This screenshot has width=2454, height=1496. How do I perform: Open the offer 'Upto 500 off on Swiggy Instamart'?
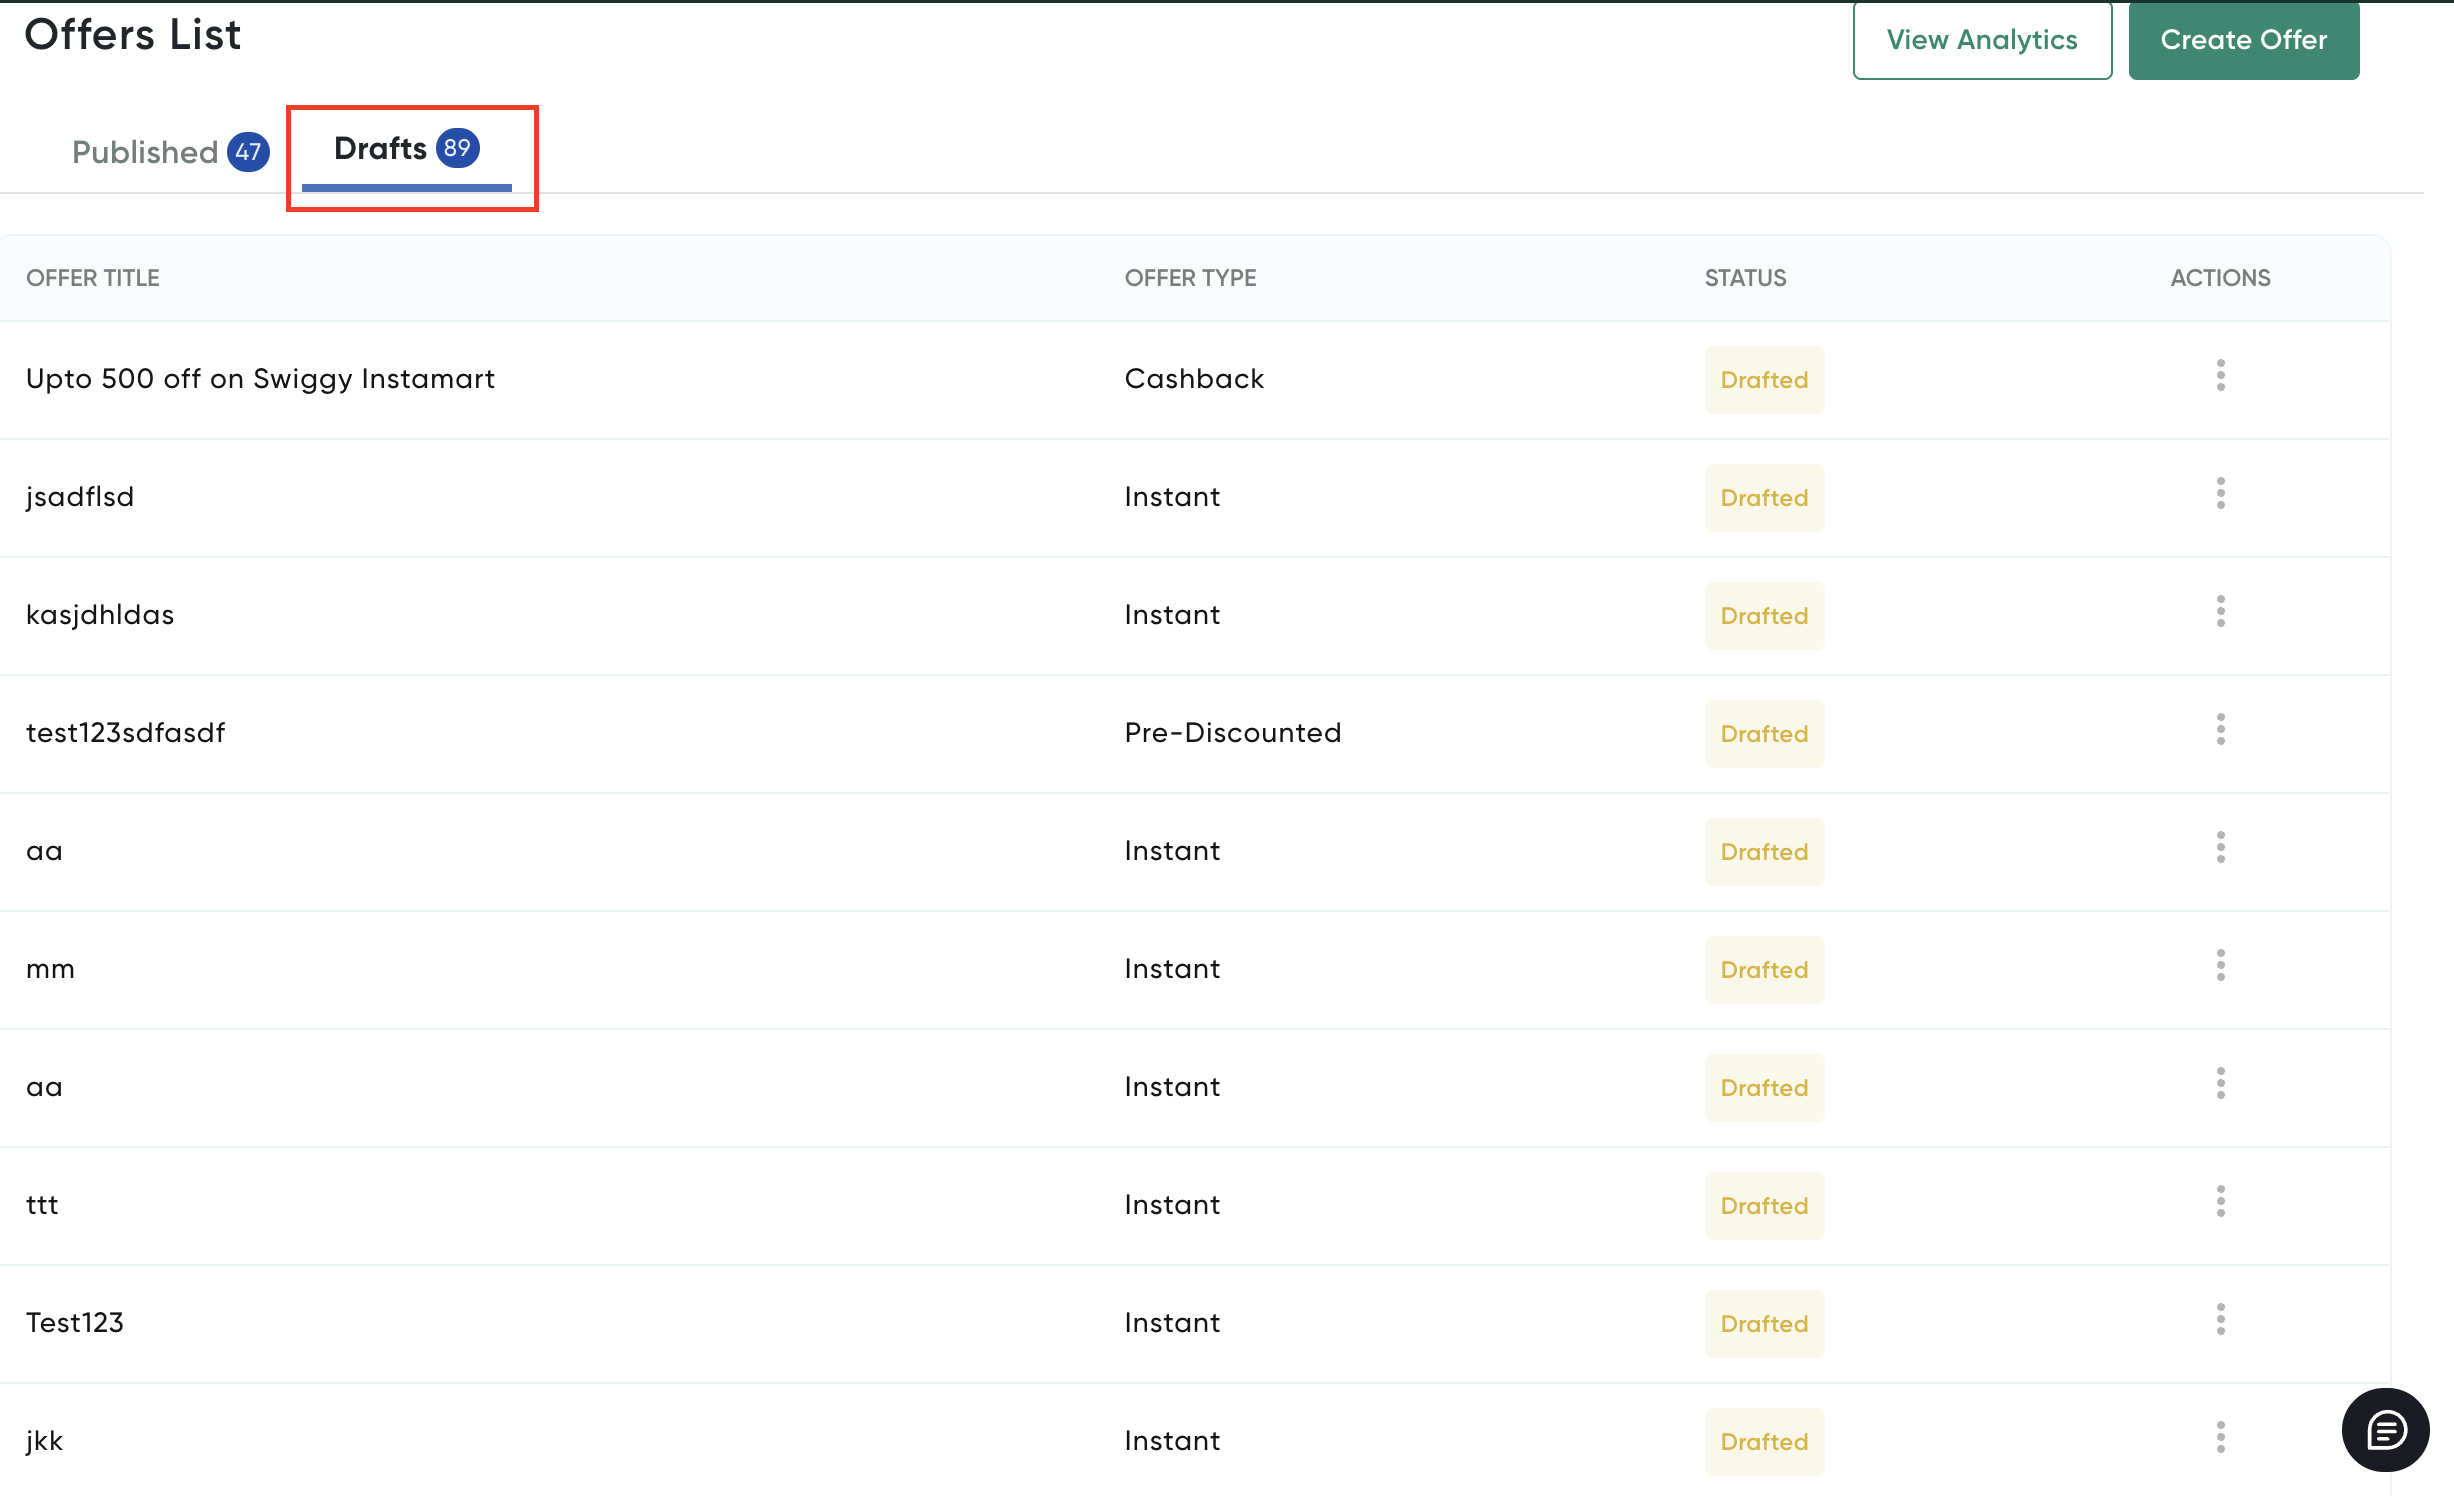coord(260,379)
